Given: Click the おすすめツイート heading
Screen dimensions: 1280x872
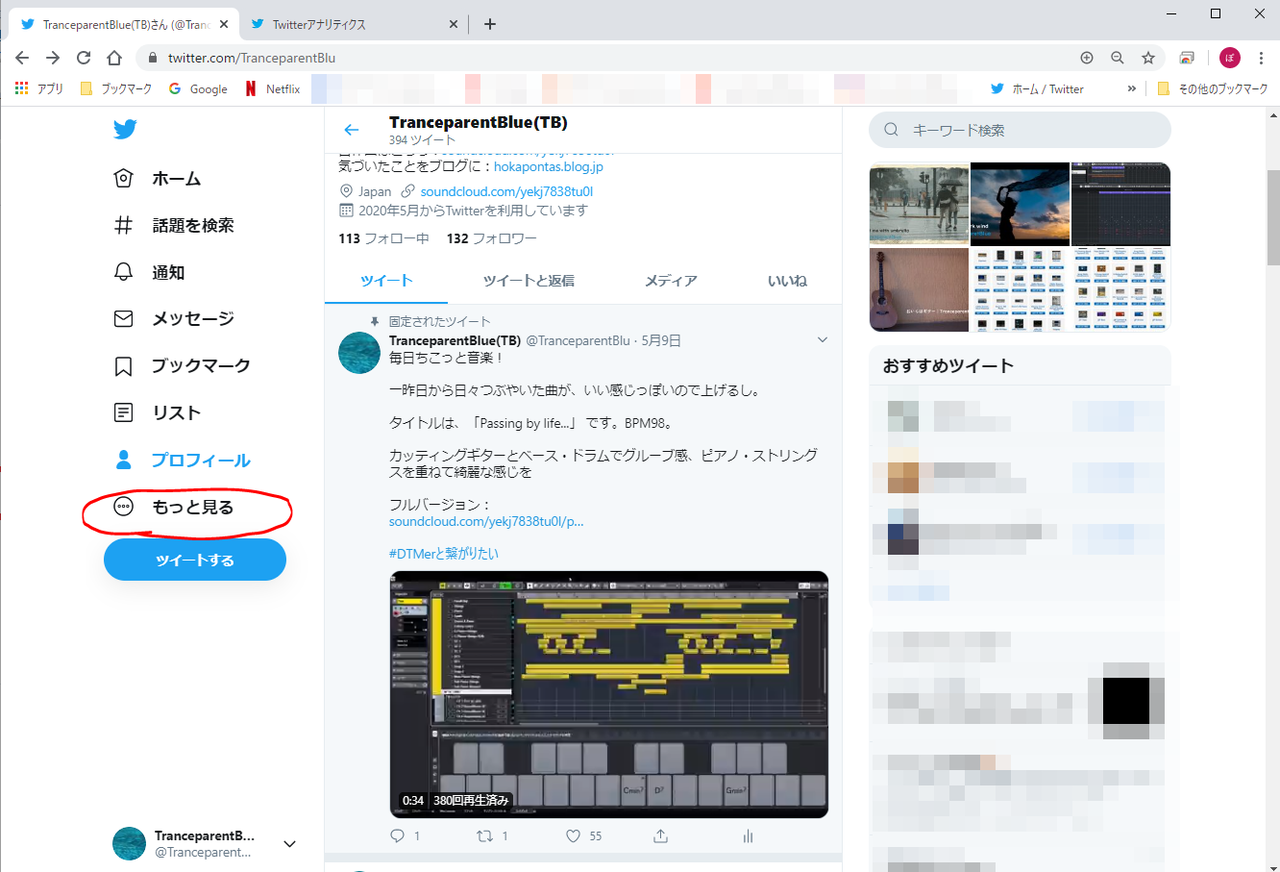Looking at the screenshot, I should coord(948,366).
